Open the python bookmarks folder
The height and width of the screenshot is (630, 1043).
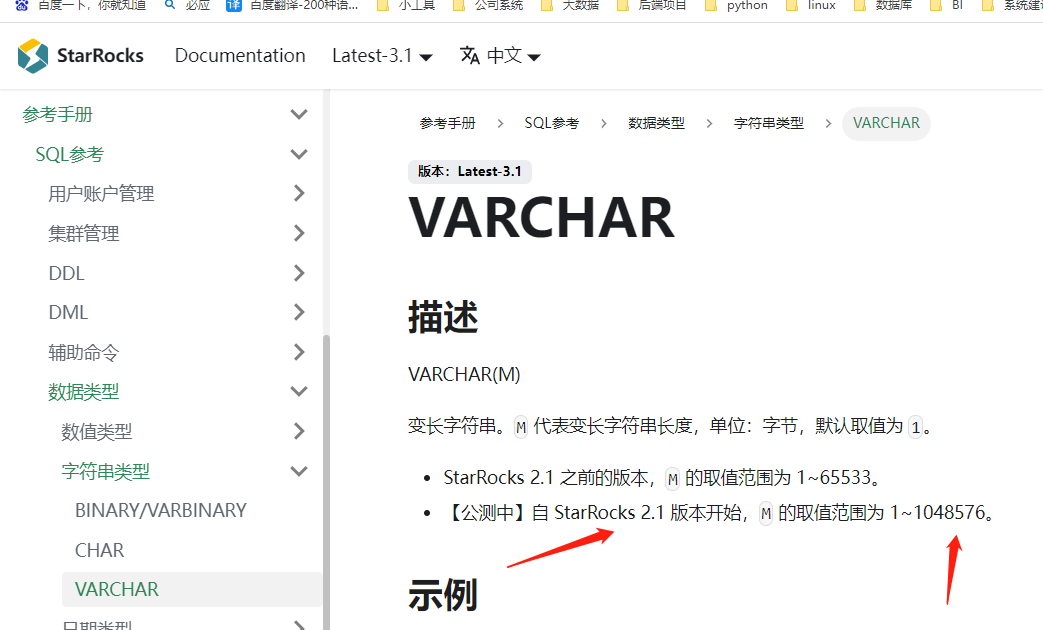point(736,5)
